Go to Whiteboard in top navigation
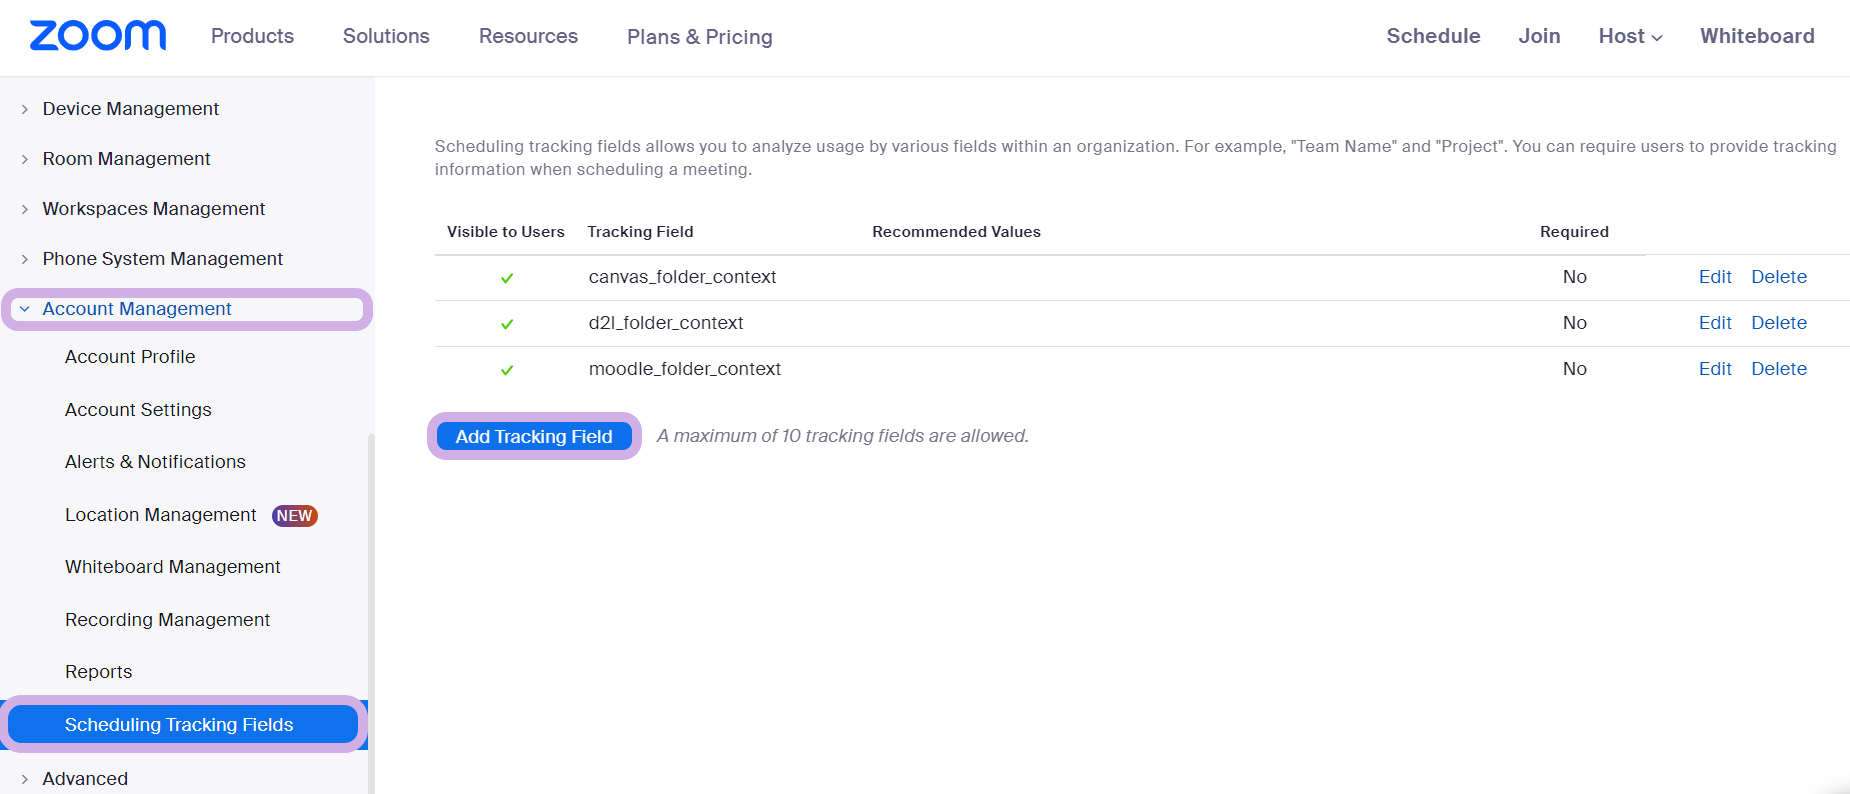This screenshot has width=1850, height=794. click(x=1756, y=36)
